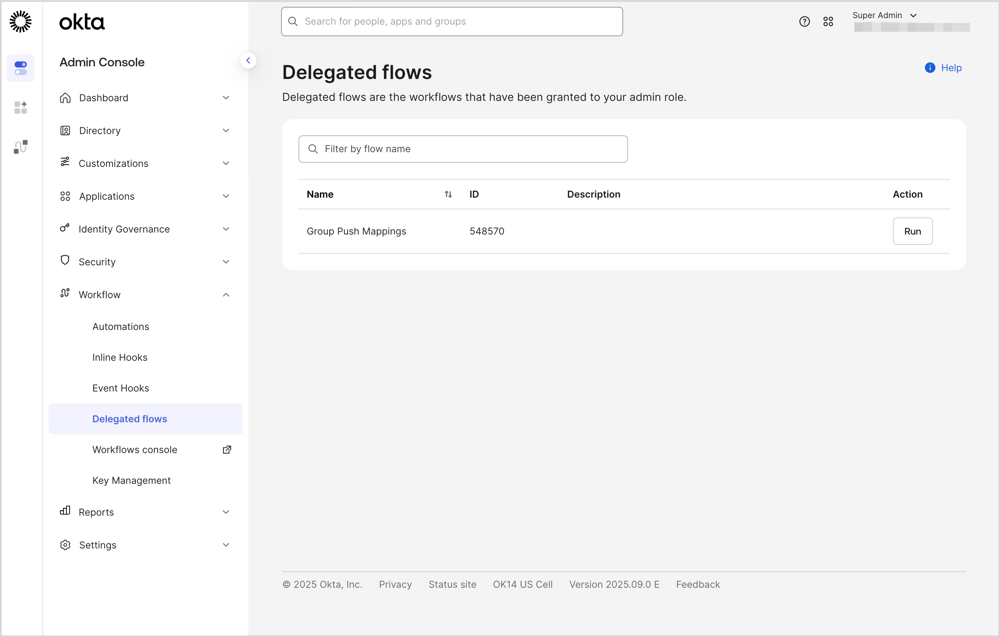
Task: Expand the Directory menu chevron
Action: click(226, 131)
